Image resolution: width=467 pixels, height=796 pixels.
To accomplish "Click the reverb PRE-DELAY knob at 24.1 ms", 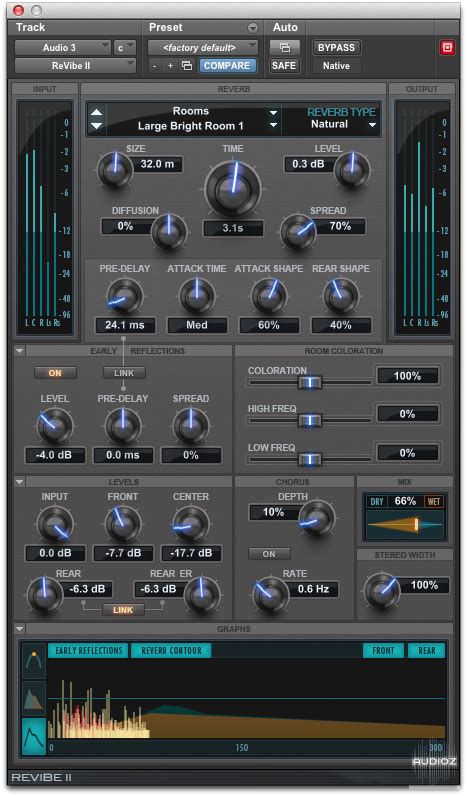I will [x=124, y=296].
